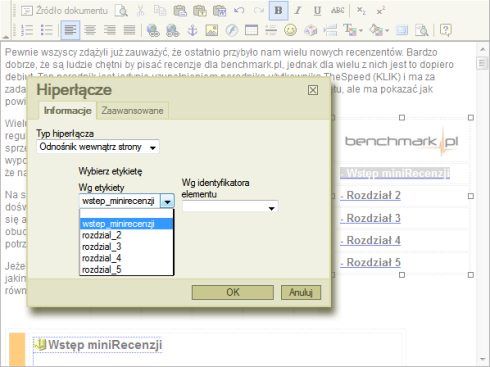Toggle justify alignment
490x367 pixels.
[x=129, y=30]
